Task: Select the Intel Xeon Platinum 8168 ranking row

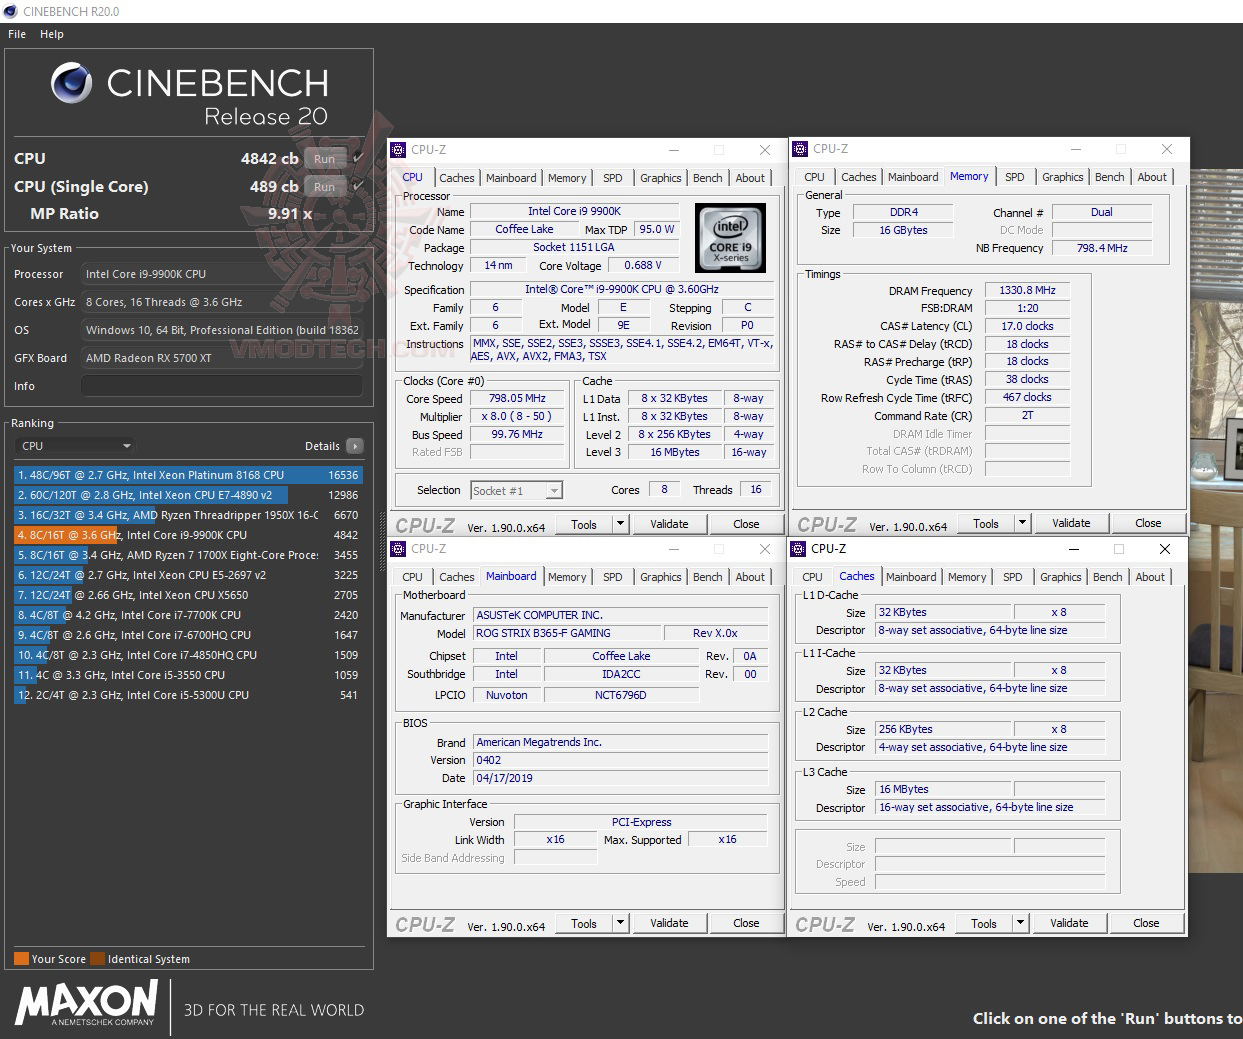Action: (188, 475)
